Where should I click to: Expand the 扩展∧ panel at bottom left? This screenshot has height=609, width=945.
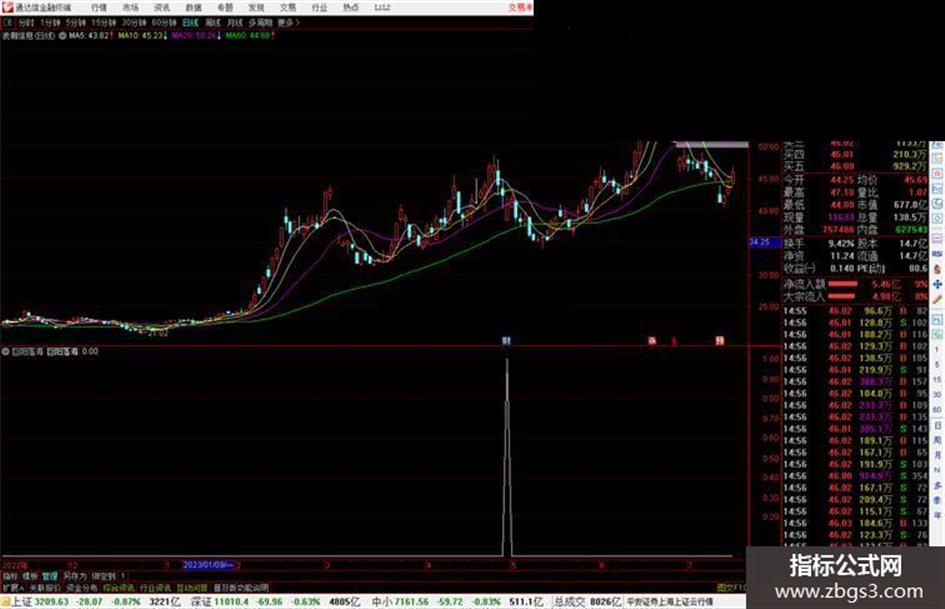13,587
